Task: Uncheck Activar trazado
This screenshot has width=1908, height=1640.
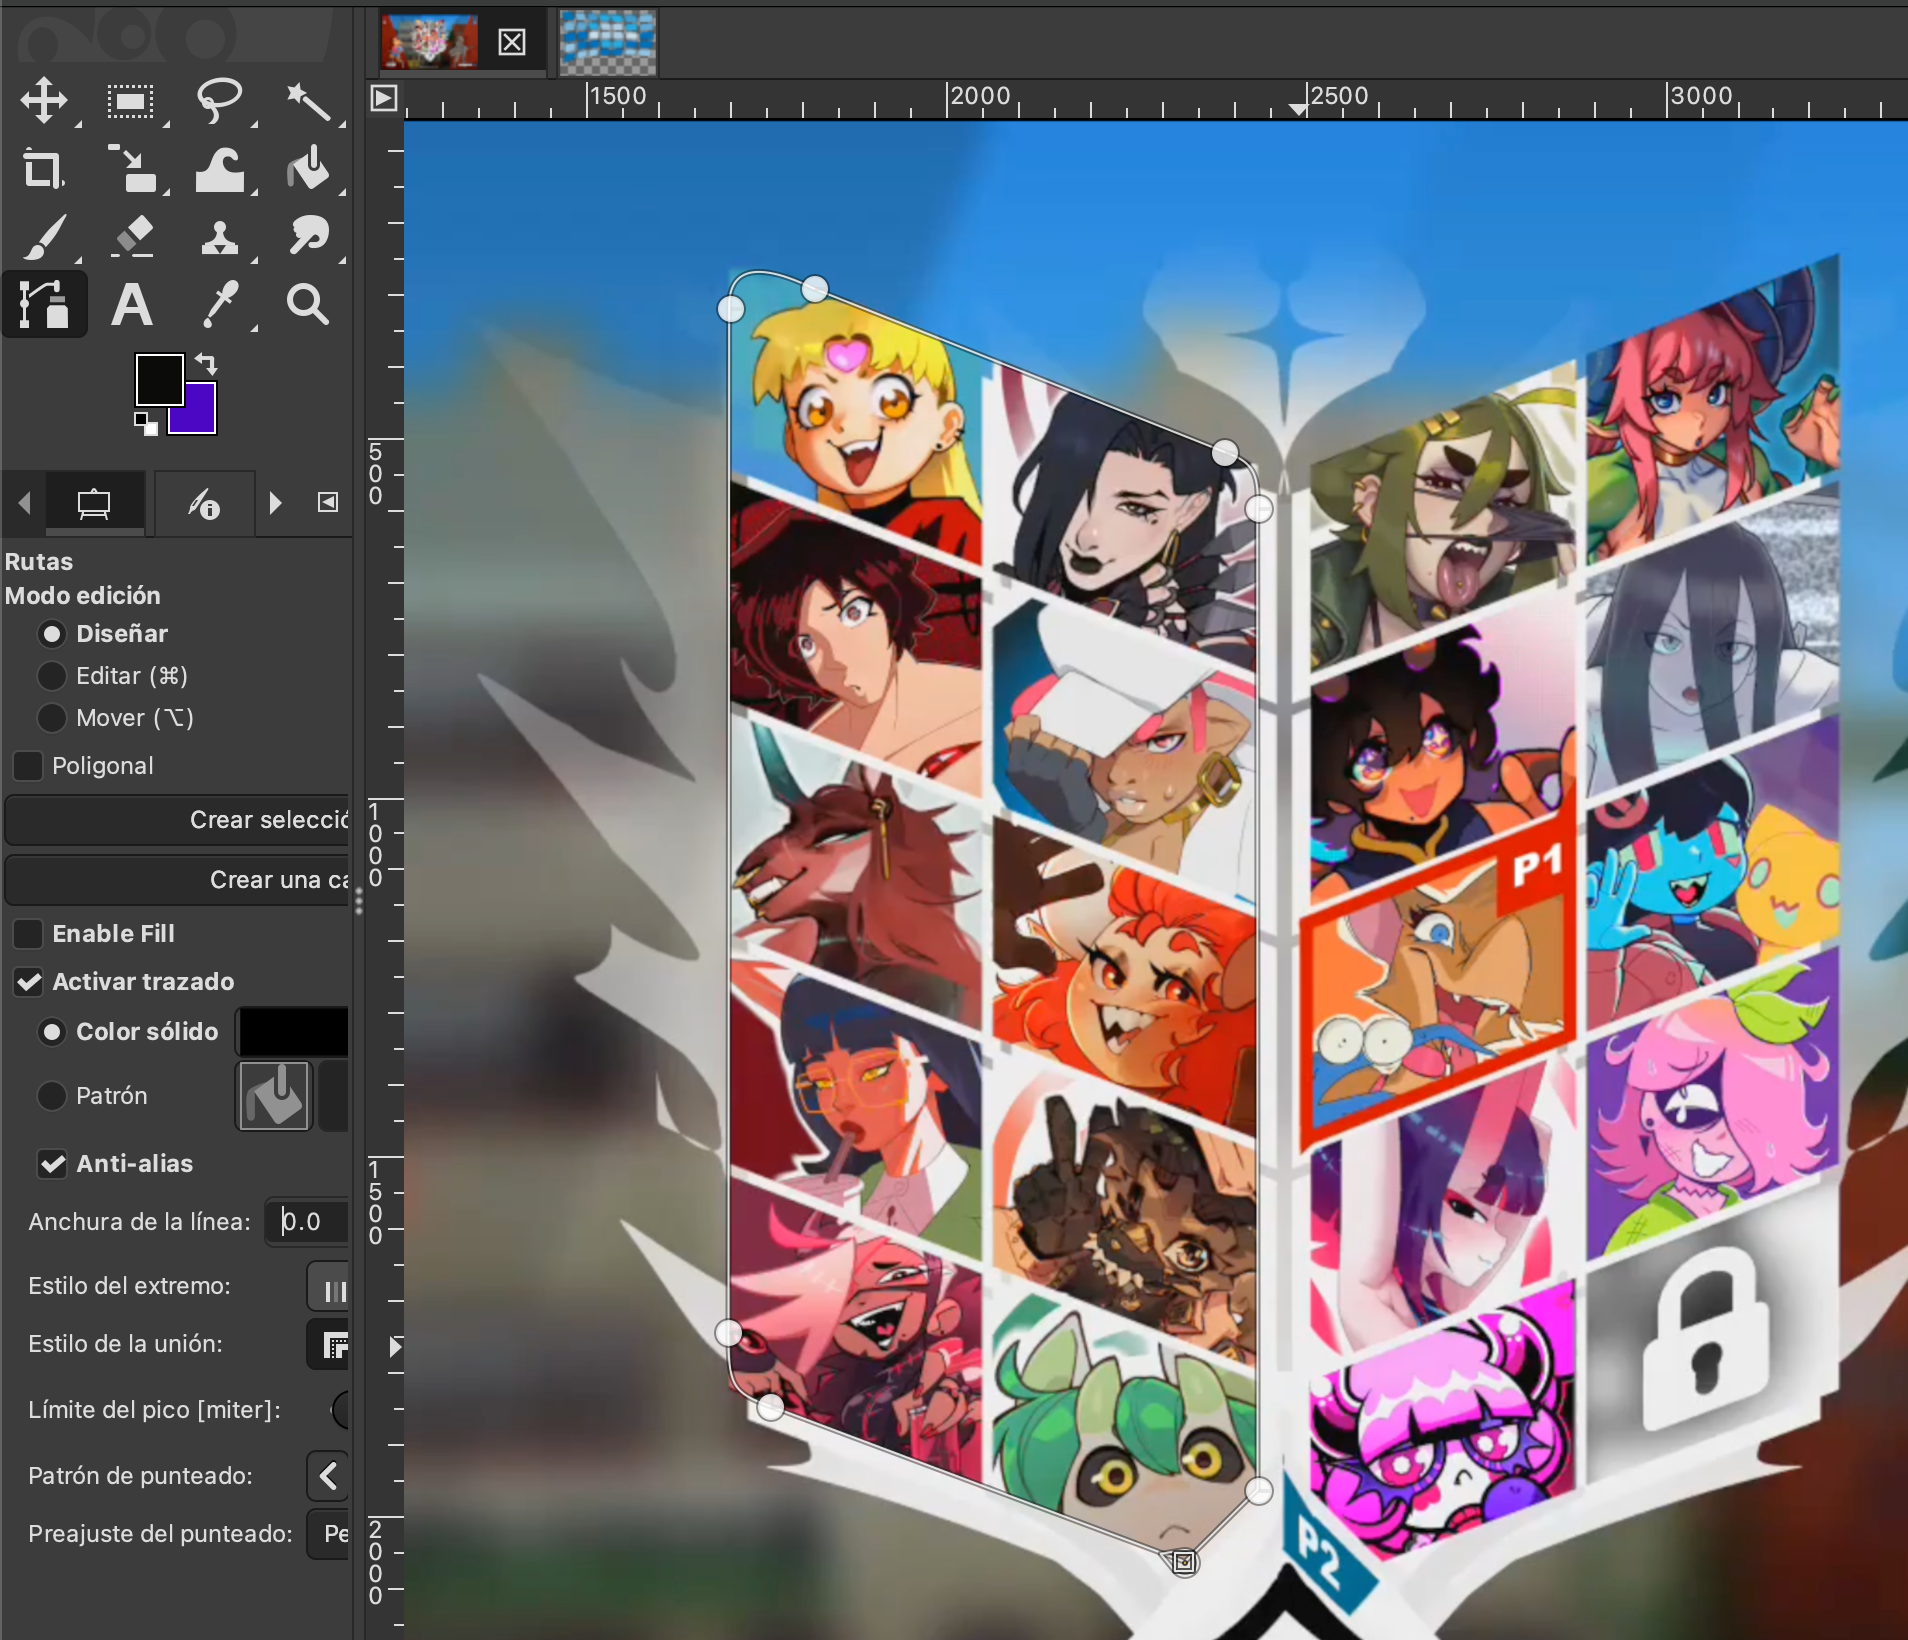Action: tap(28, 982)
